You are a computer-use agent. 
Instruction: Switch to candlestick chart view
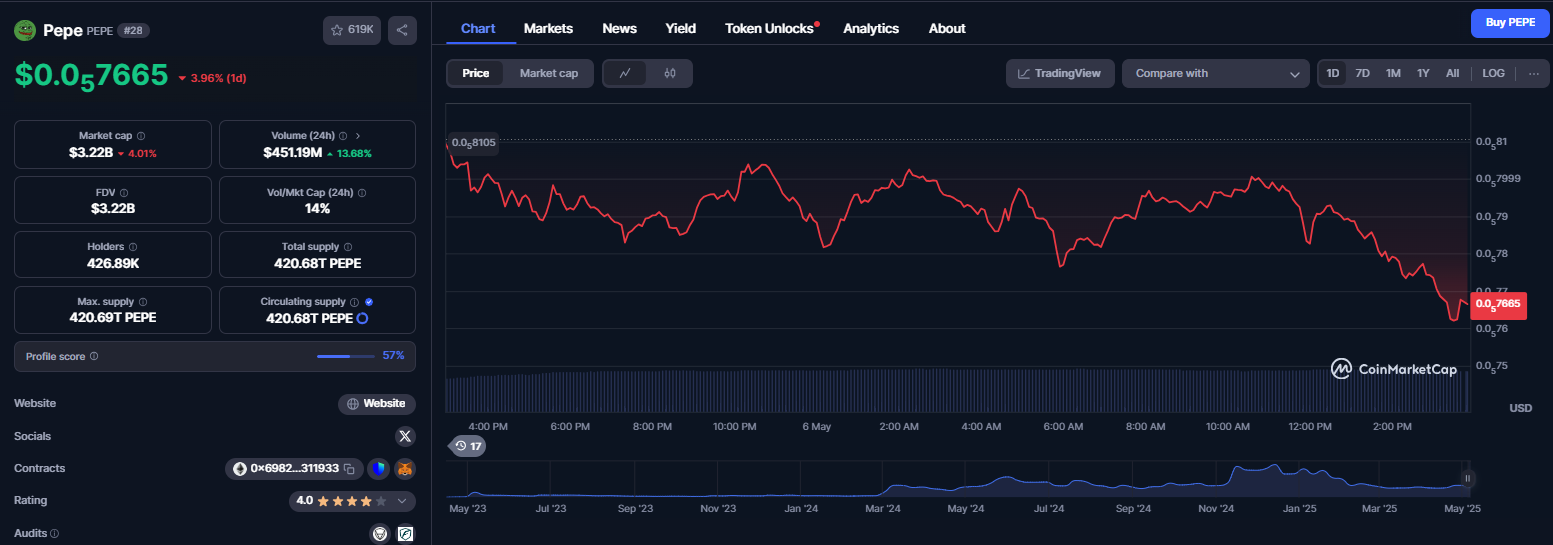click(670, 73)
